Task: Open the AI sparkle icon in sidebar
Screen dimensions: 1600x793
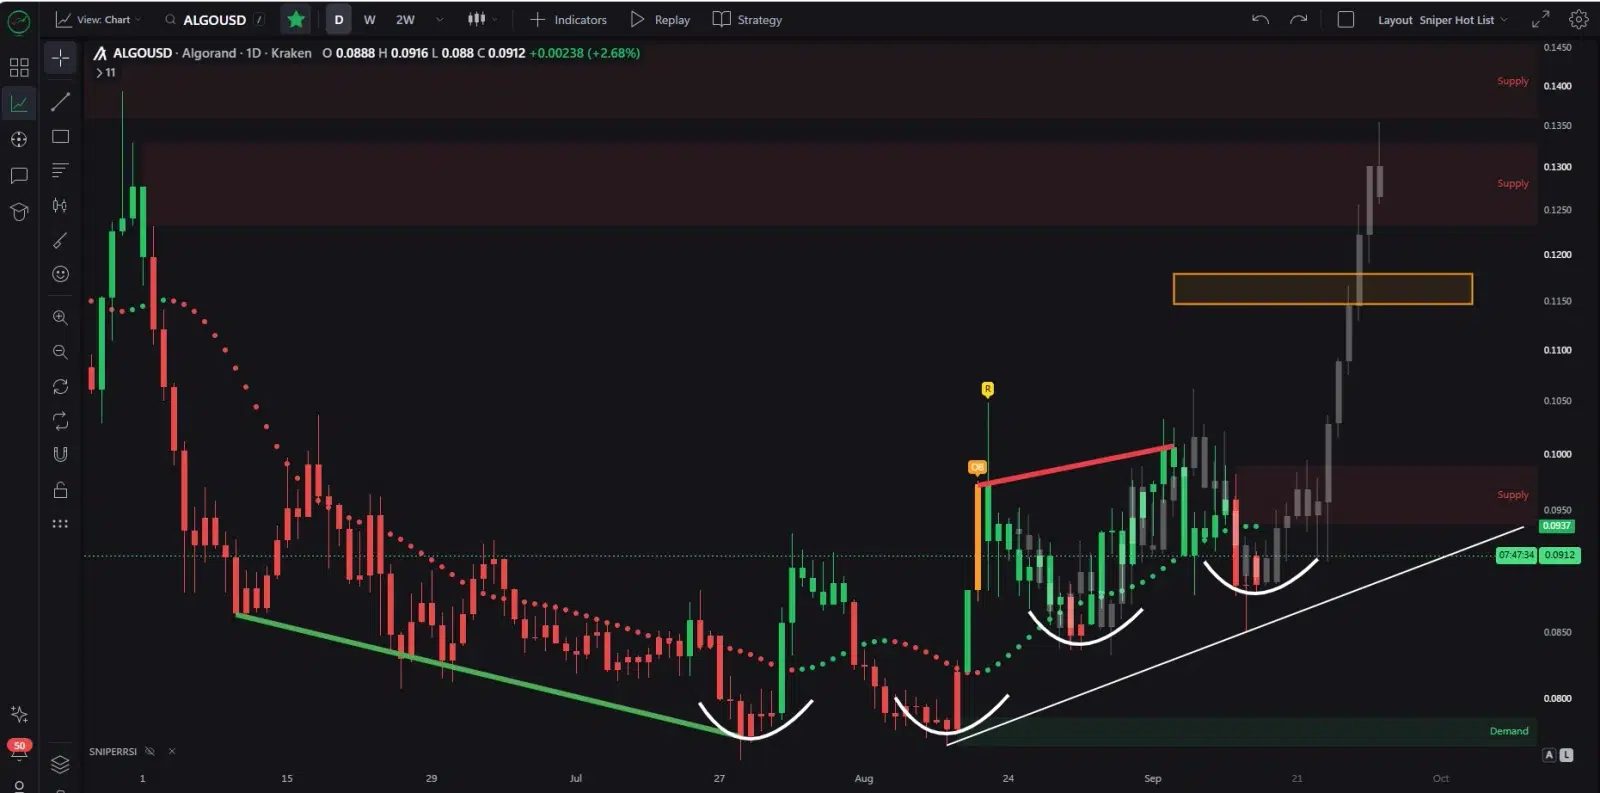Action: click(19, 714)
